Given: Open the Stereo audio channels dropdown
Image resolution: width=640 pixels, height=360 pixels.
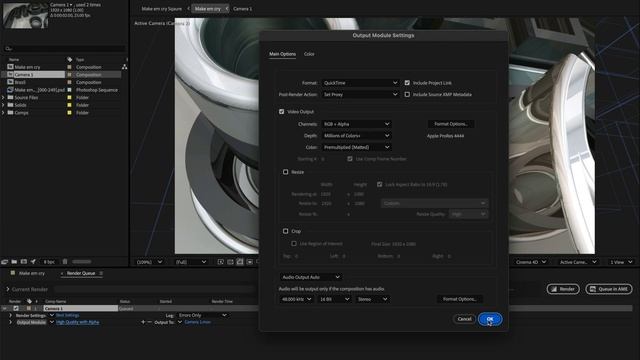Looking at the screenshot, I should pyautogui.click(x=372, y=299).
